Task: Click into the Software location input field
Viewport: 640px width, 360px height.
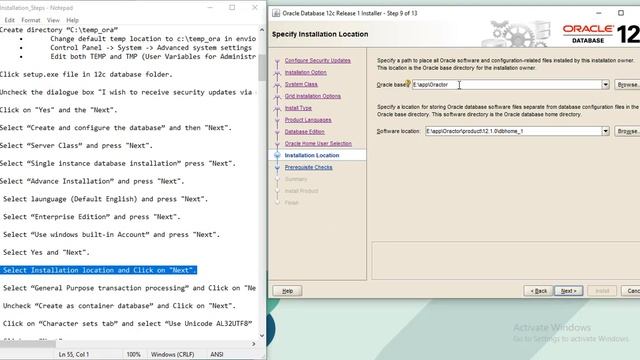Action: [513, 131]
